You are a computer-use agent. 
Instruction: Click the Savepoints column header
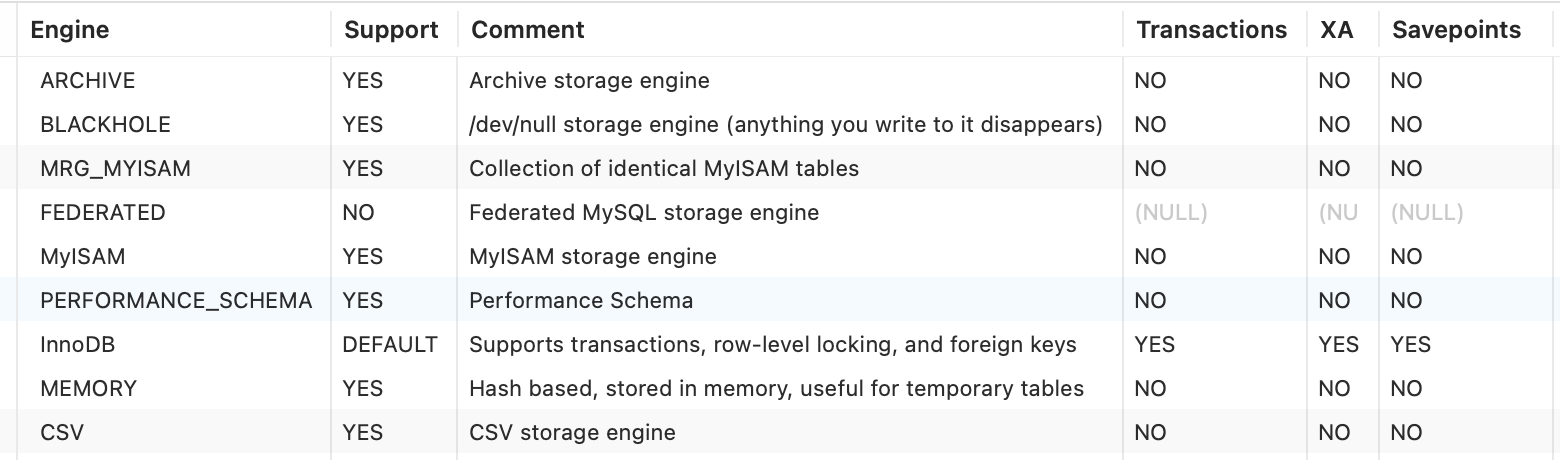(x=1456, y=30)
